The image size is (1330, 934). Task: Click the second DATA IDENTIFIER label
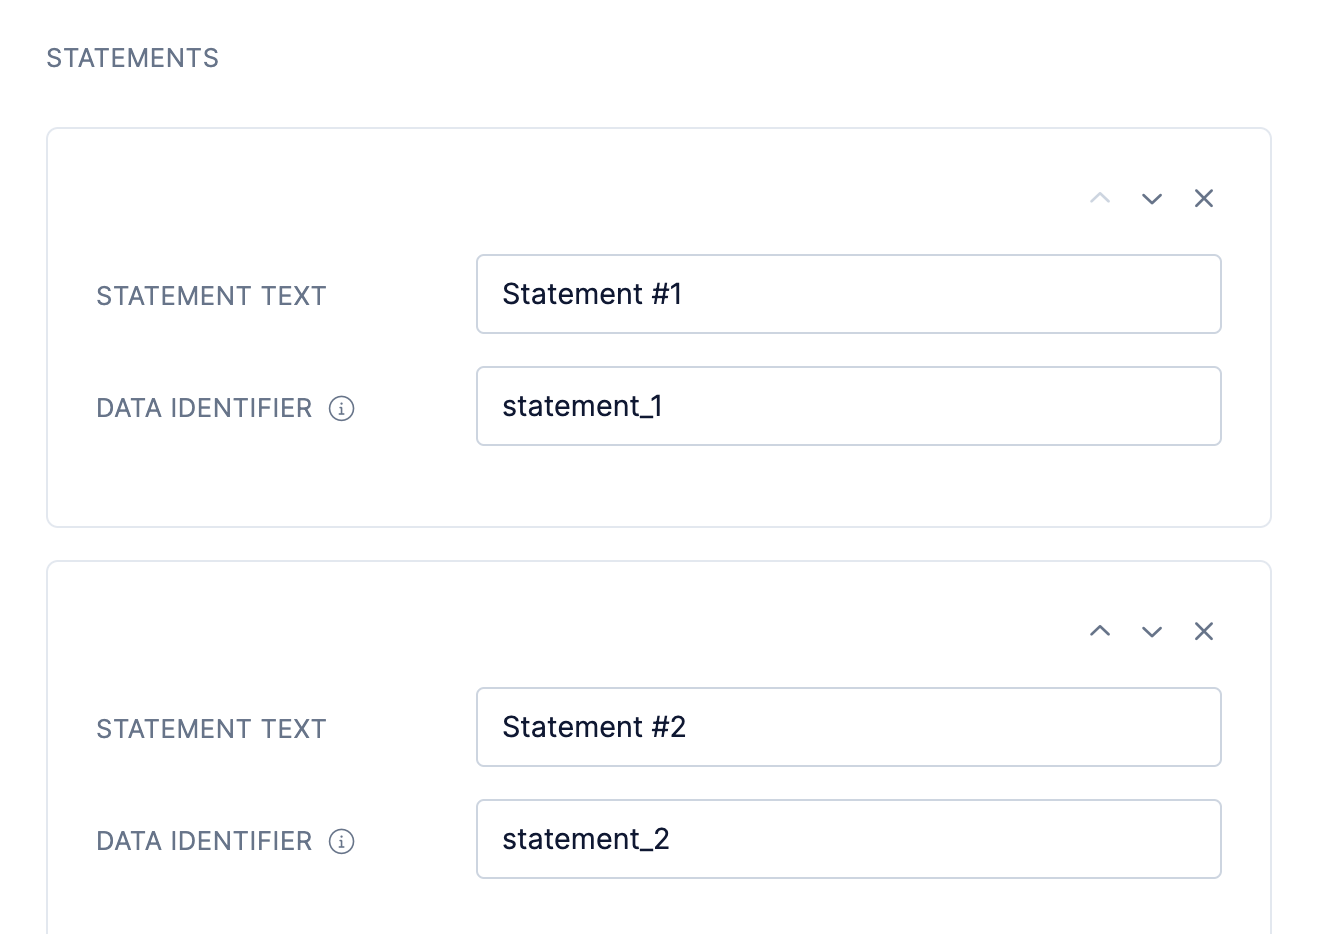(x=204, y=841)
